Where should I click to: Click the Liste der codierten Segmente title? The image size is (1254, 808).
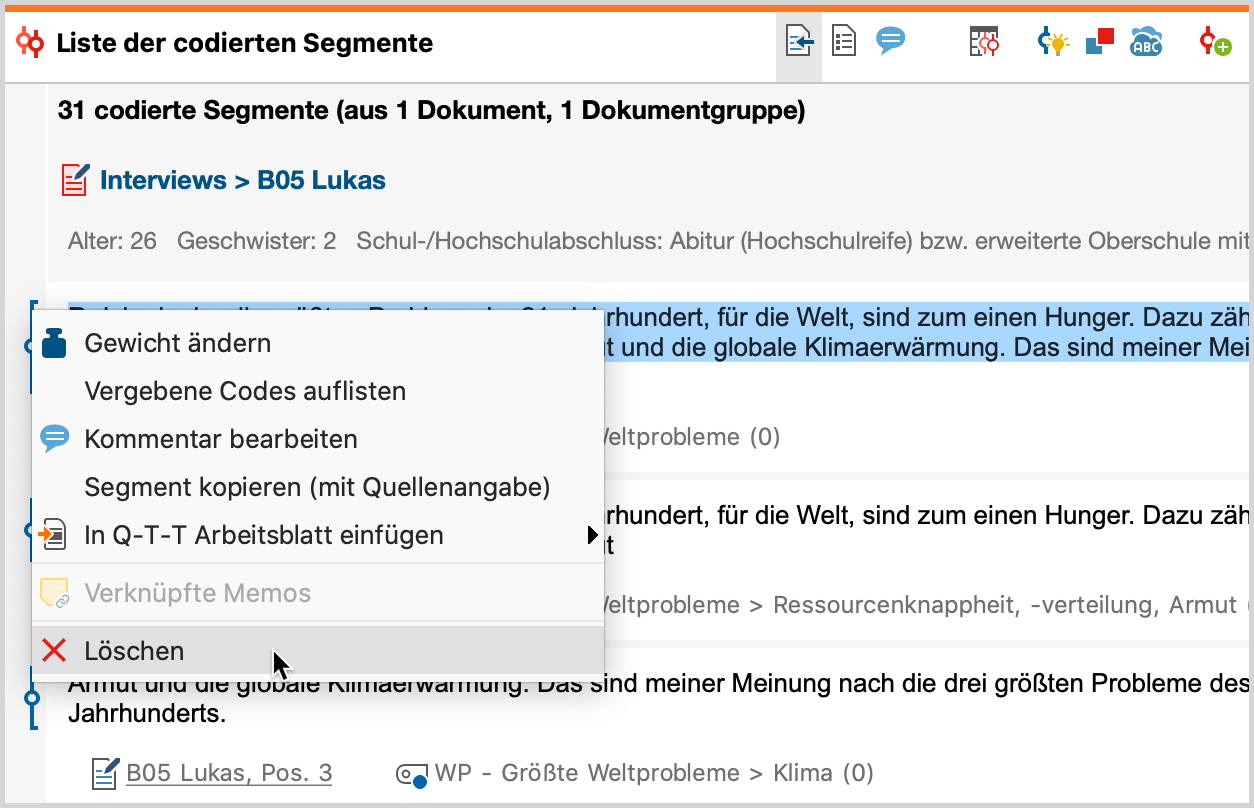coord(244,43)
